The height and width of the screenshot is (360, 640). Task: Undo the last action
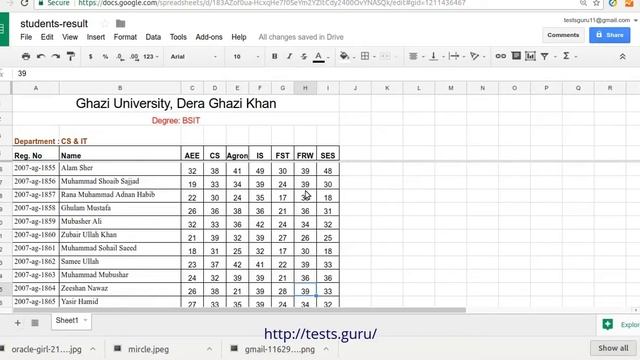pos(41,56)
